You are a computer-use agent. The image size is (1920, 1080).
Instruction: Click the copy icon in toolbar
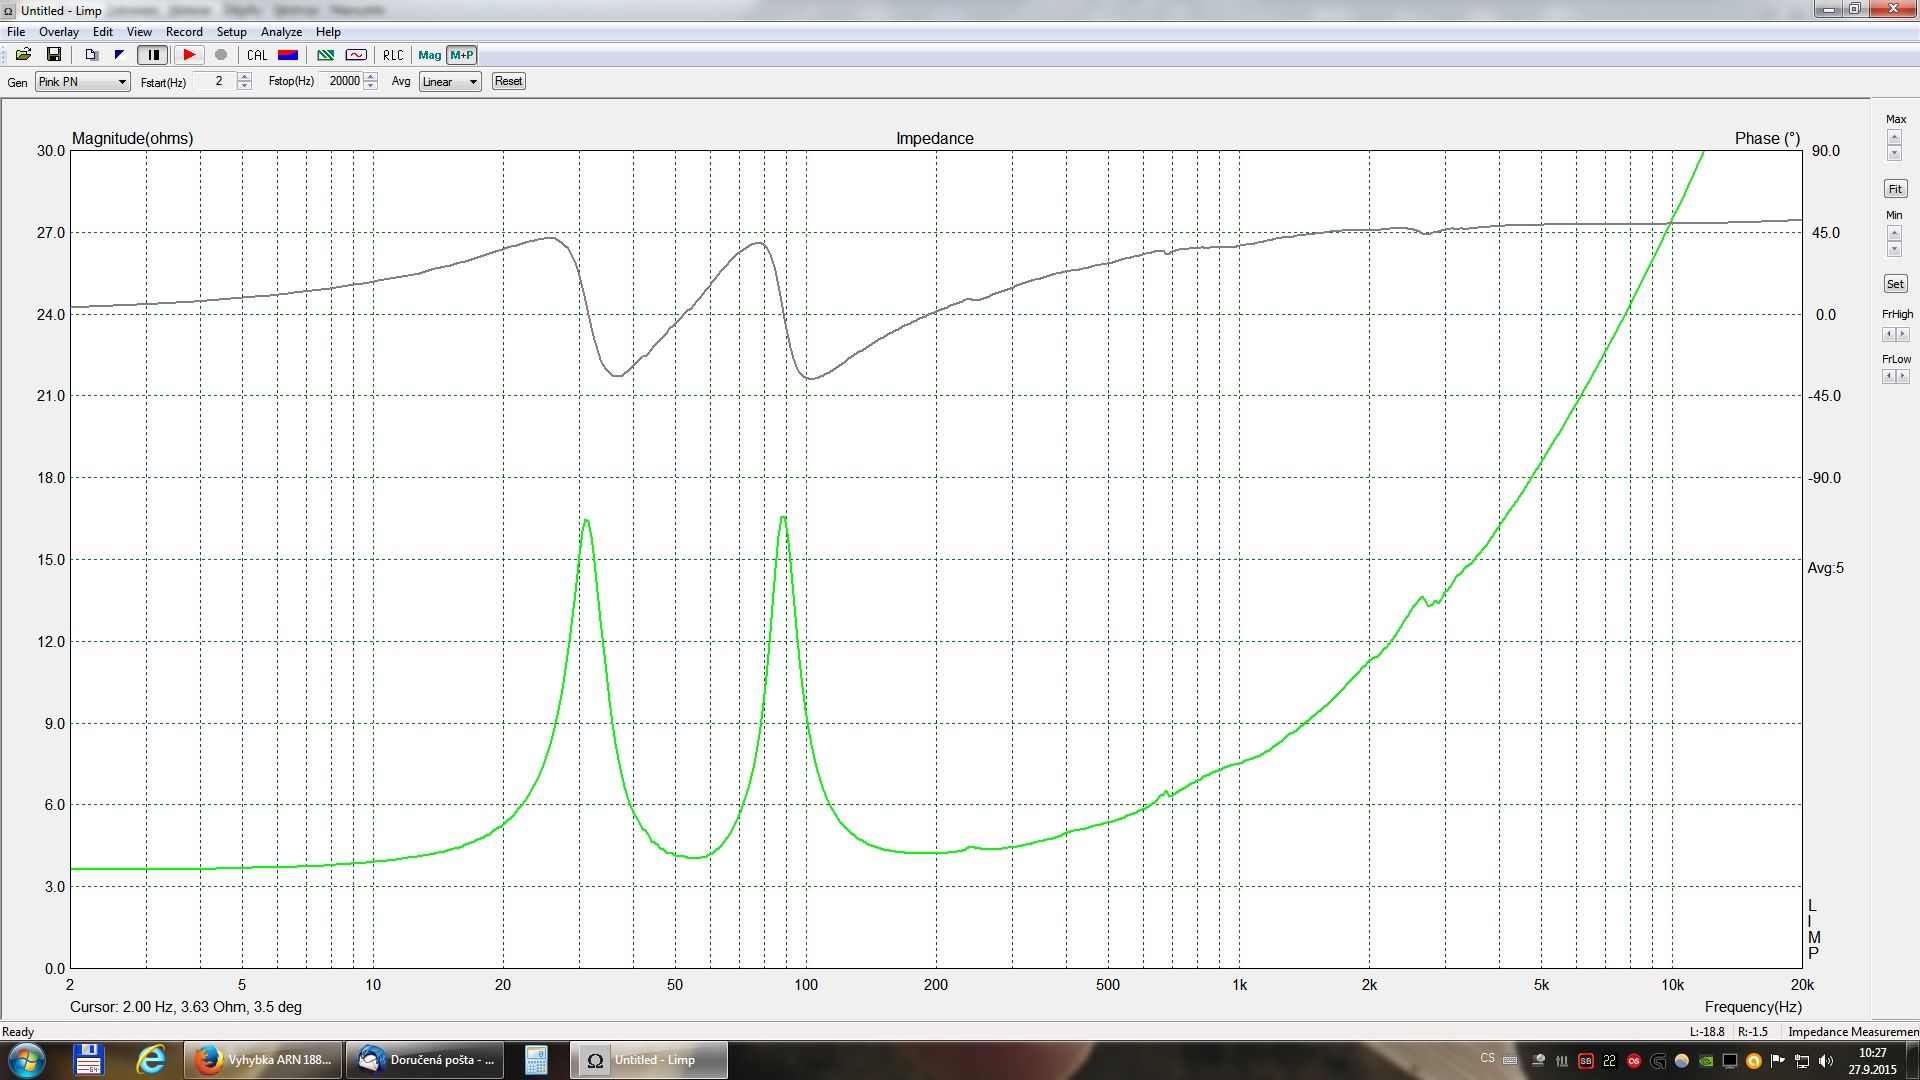(91, 55)
